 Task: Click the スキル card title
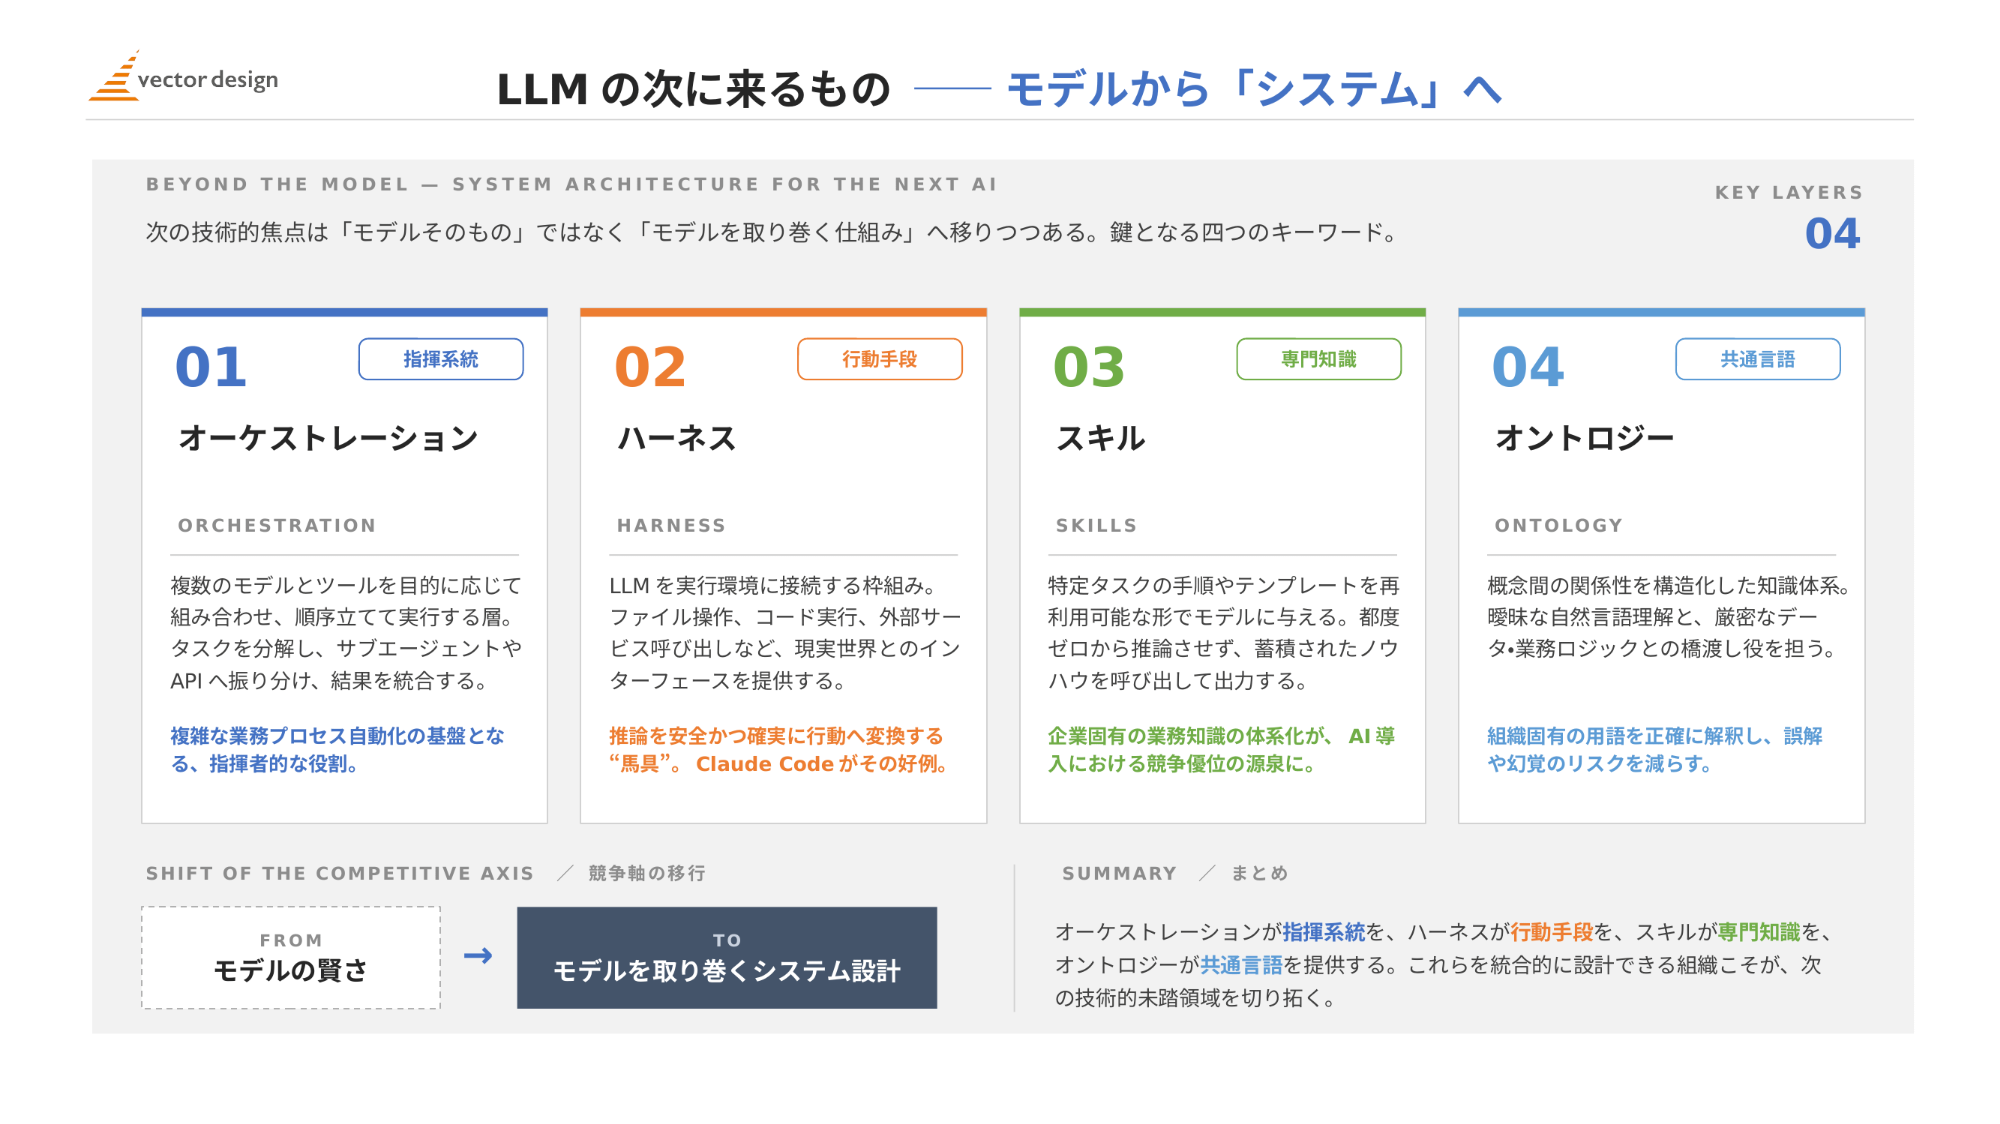(x=1101, y=438)
